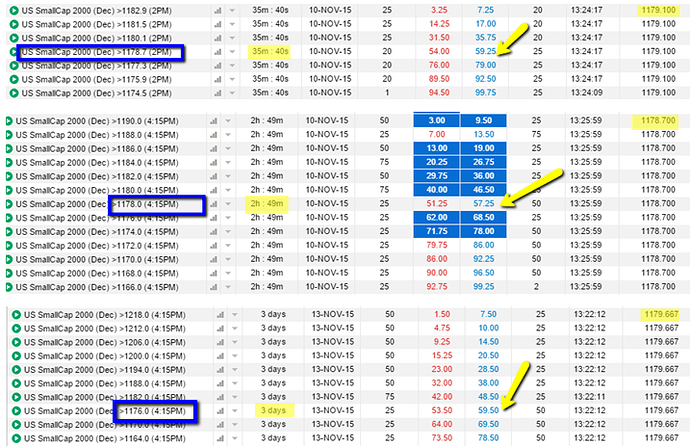Expand dropdown arrow on >1188.0 (4:15PM) 10-NOV row
This screenshot has height=446, width=690.
(228, 135)
